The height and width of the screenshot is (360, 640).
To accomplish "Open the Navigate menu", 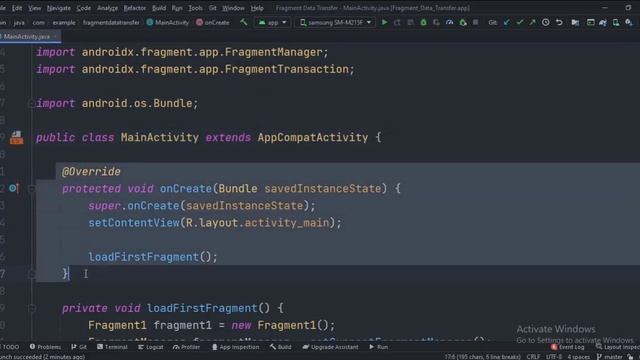I will click(58, 8).
